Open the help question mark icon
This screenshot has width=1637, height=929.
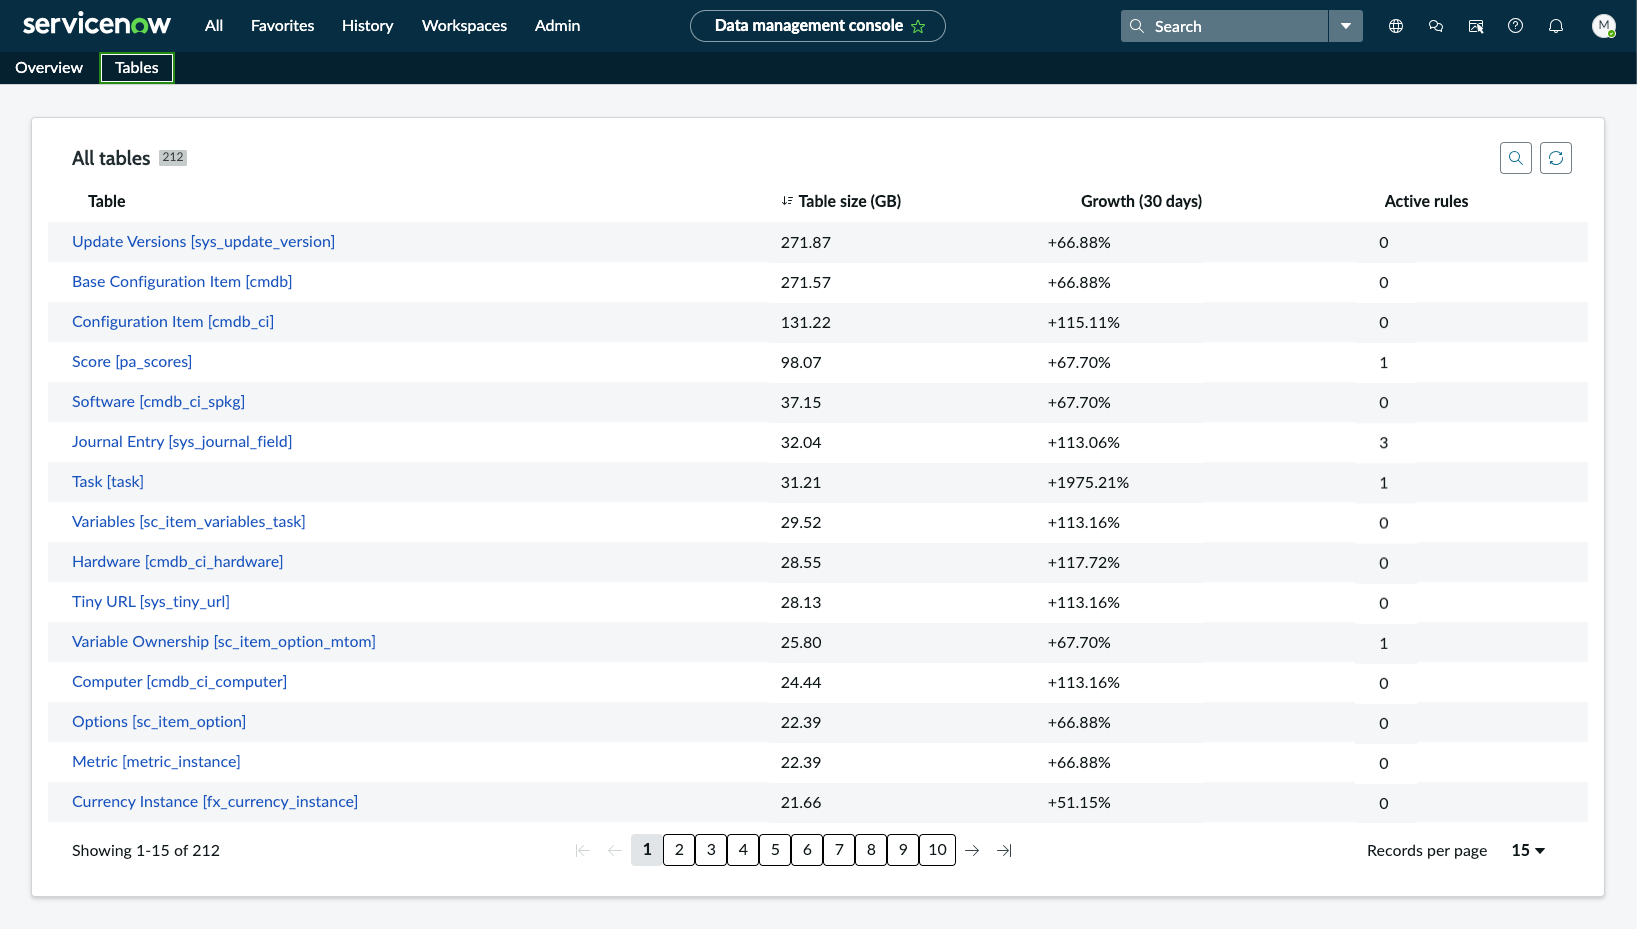(1516, 26)
